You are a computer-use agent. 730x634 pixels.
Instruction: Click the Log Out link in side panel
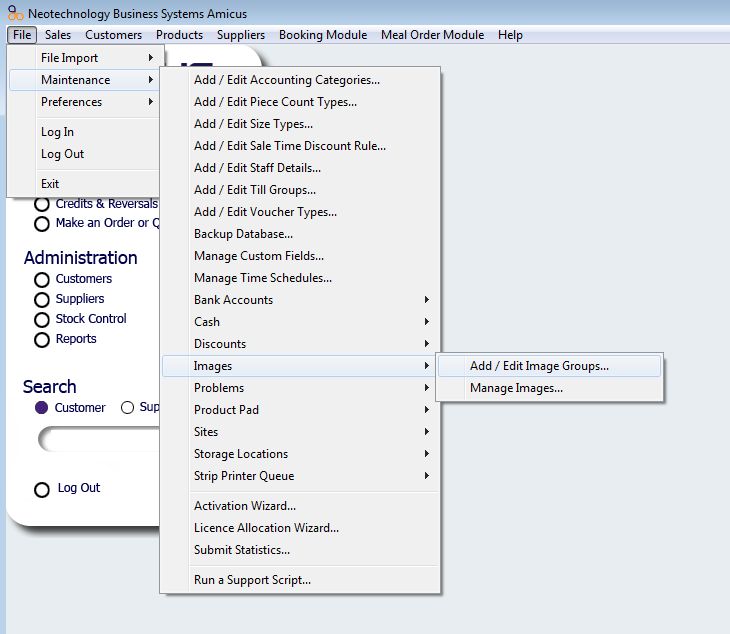78,488
